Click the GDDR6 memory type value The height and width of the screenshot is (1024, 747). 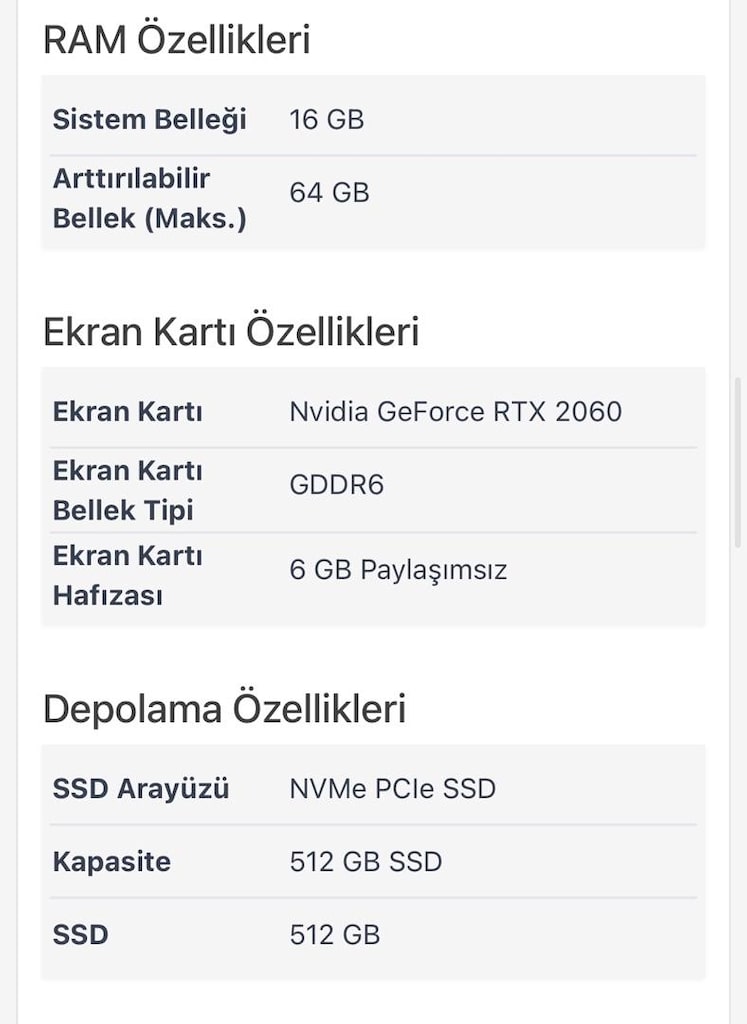point(336,485)
